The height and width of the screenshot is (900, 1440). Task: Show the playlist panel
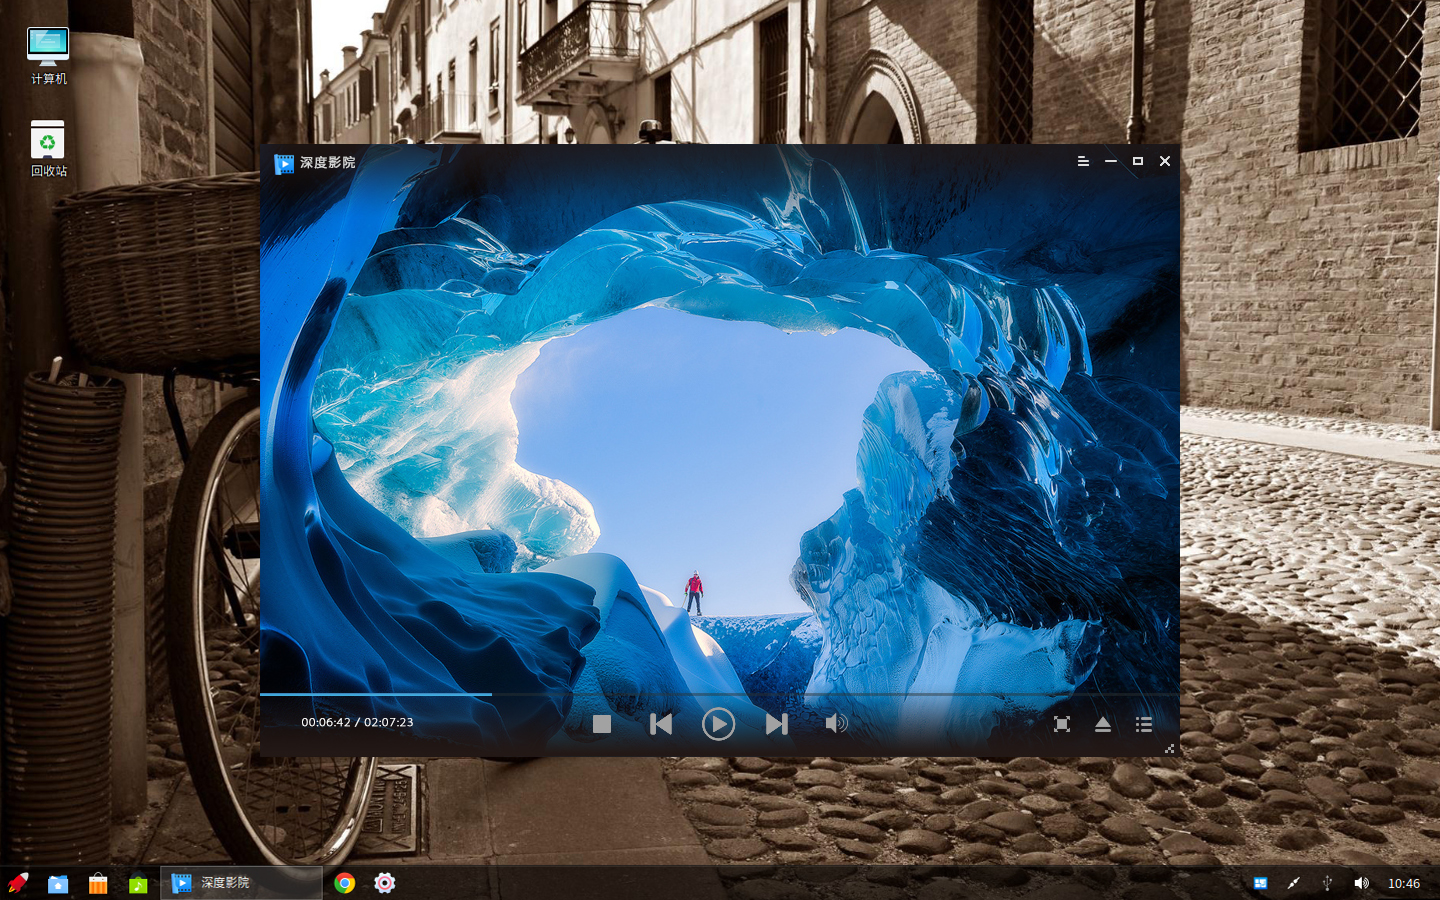pyautogui.click(x=1144, y=724)
